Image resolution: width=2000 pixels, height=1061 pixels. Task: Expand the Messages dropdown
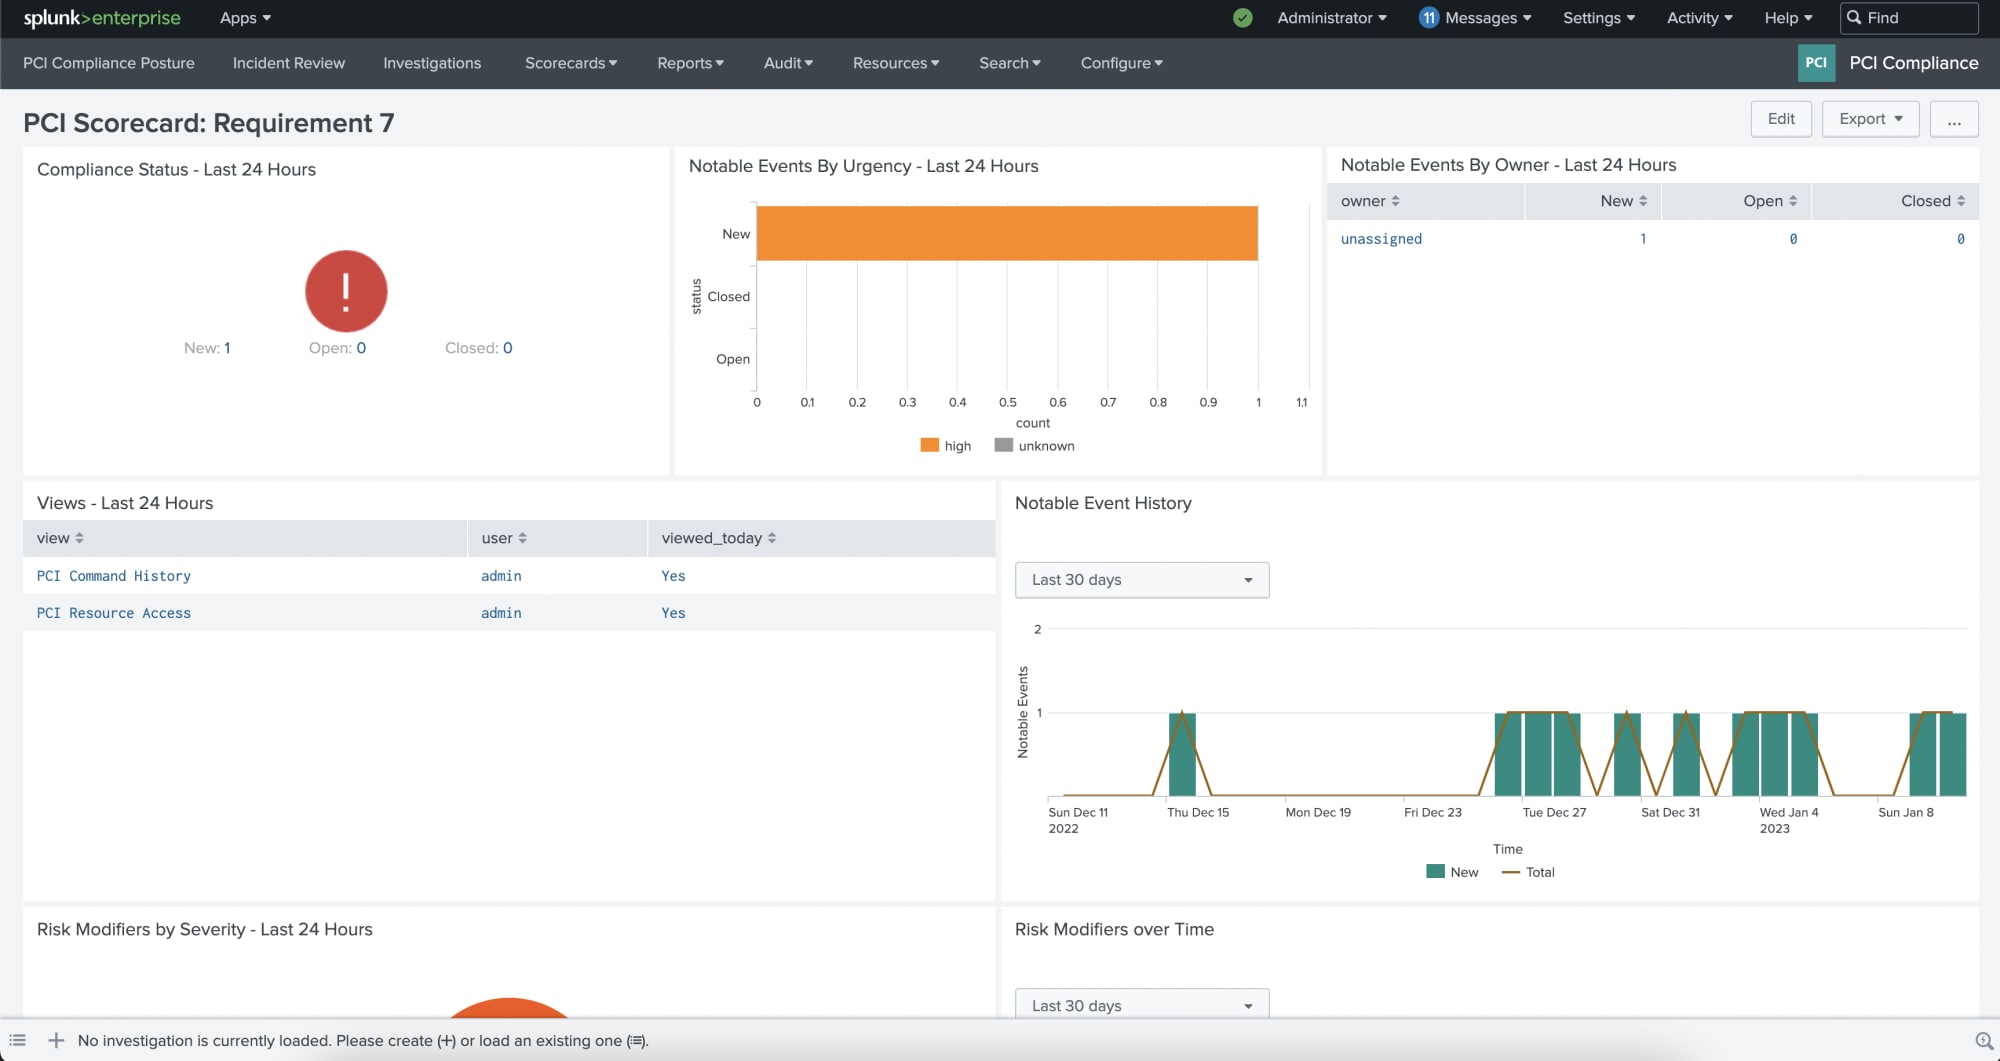tap(1488, 18)
